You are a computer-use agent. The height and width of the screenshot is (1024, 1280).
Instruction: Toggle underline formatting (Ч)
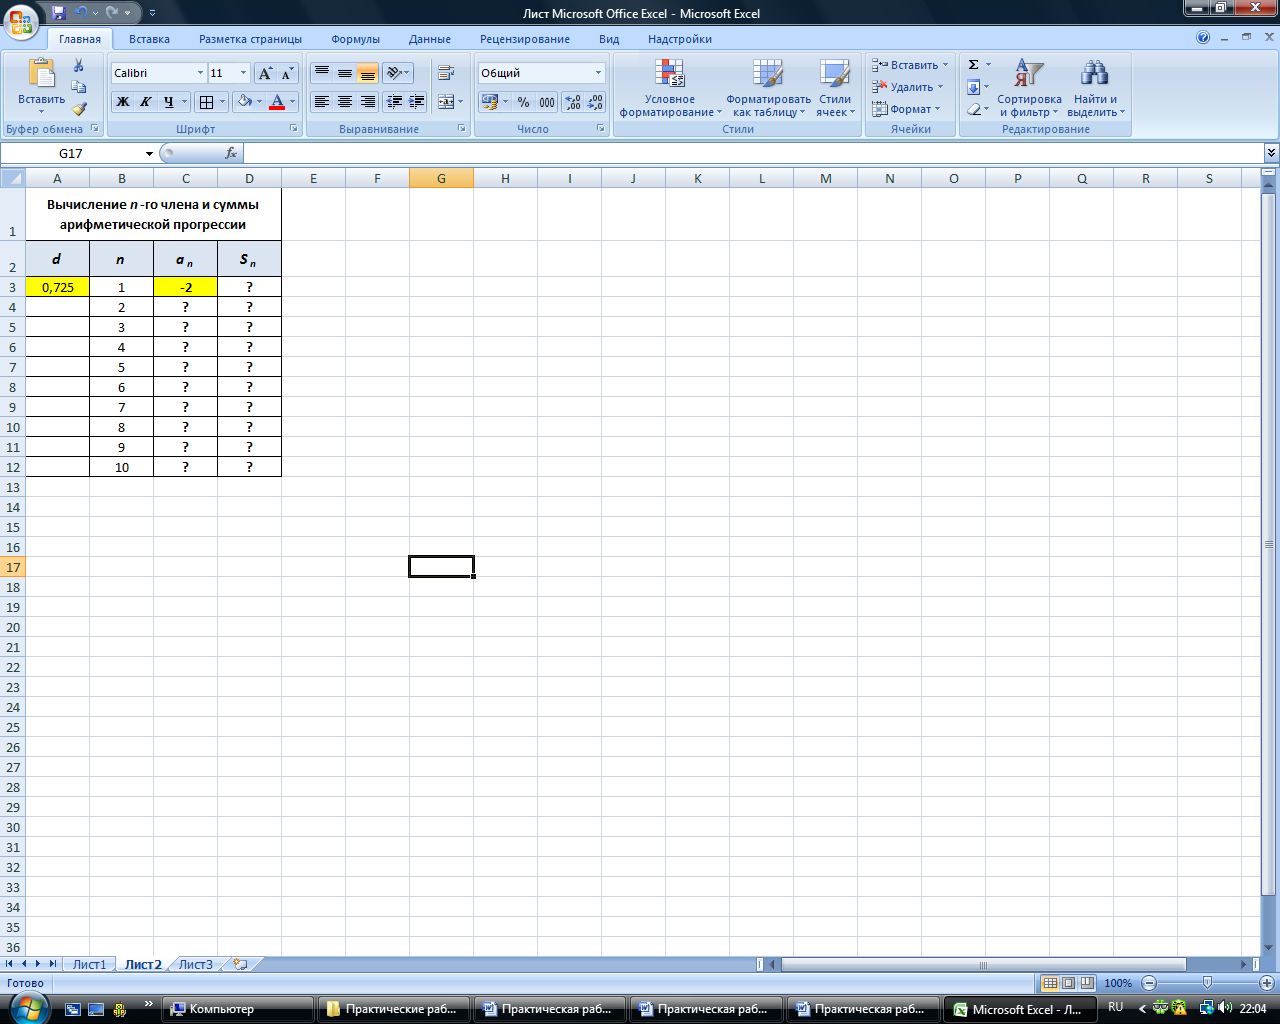[169, 102]
